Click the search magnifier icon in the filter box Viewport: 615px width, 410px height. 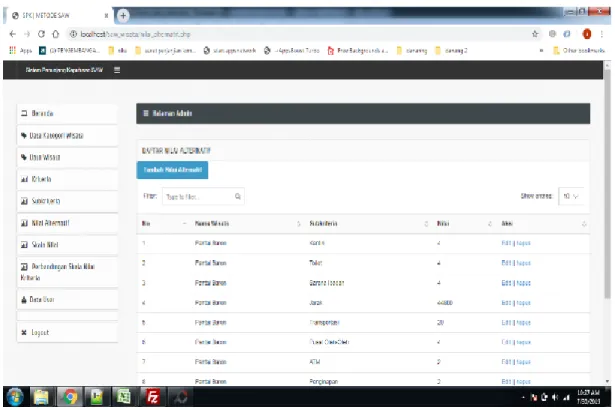pyautogui.click(x=238, y=196)
